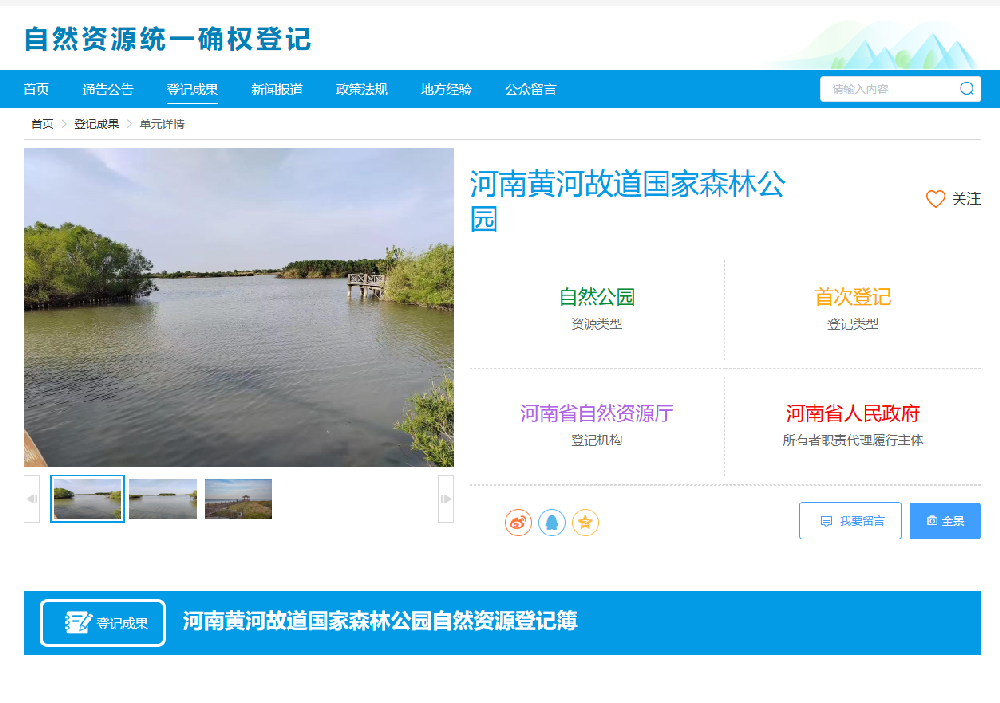Open 公众留言 in the navigation bar
The height and width of the screenshot is (703, 1000).
click(531, 89)
